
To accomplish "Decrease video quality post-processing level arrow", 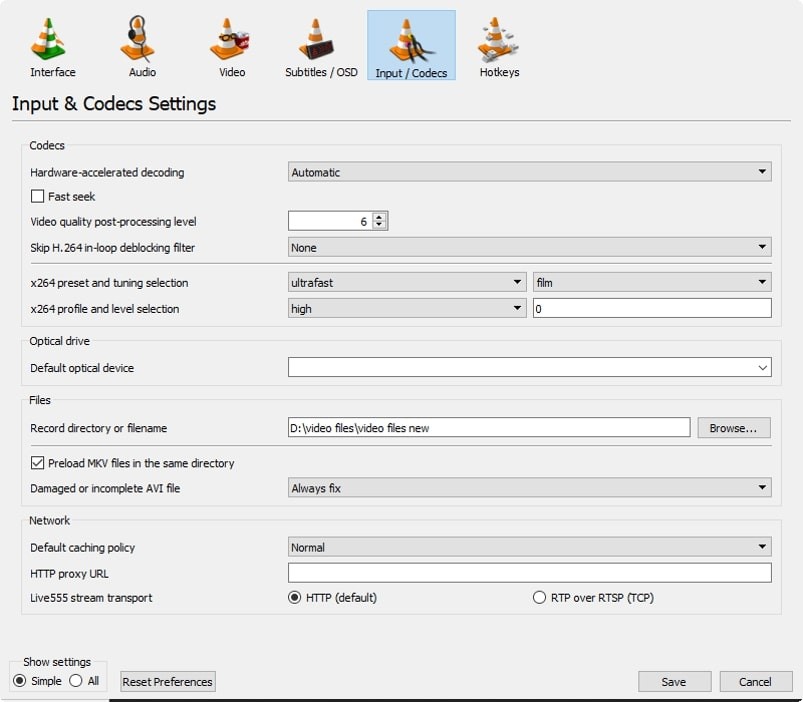I will [x=379, y=225].
